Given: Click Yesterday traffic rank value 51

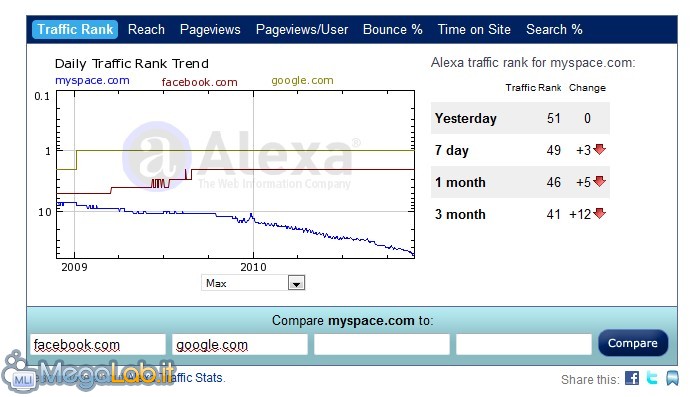Looking at the screenshot, I should tap(554, 118).
